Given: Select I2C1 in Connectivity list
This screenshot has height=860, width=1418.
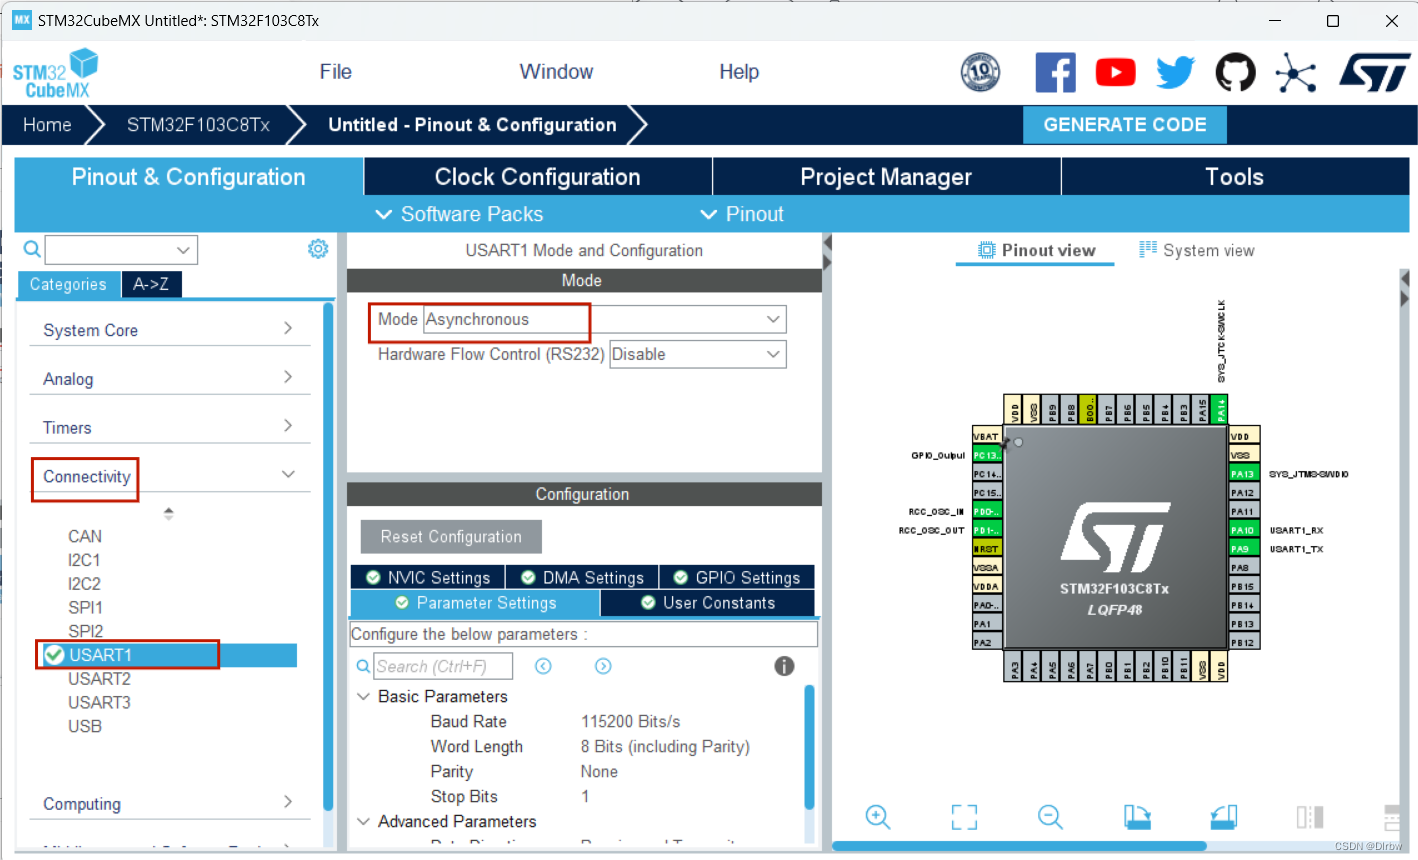Looking at the screenshot, I should click(84, 560).
